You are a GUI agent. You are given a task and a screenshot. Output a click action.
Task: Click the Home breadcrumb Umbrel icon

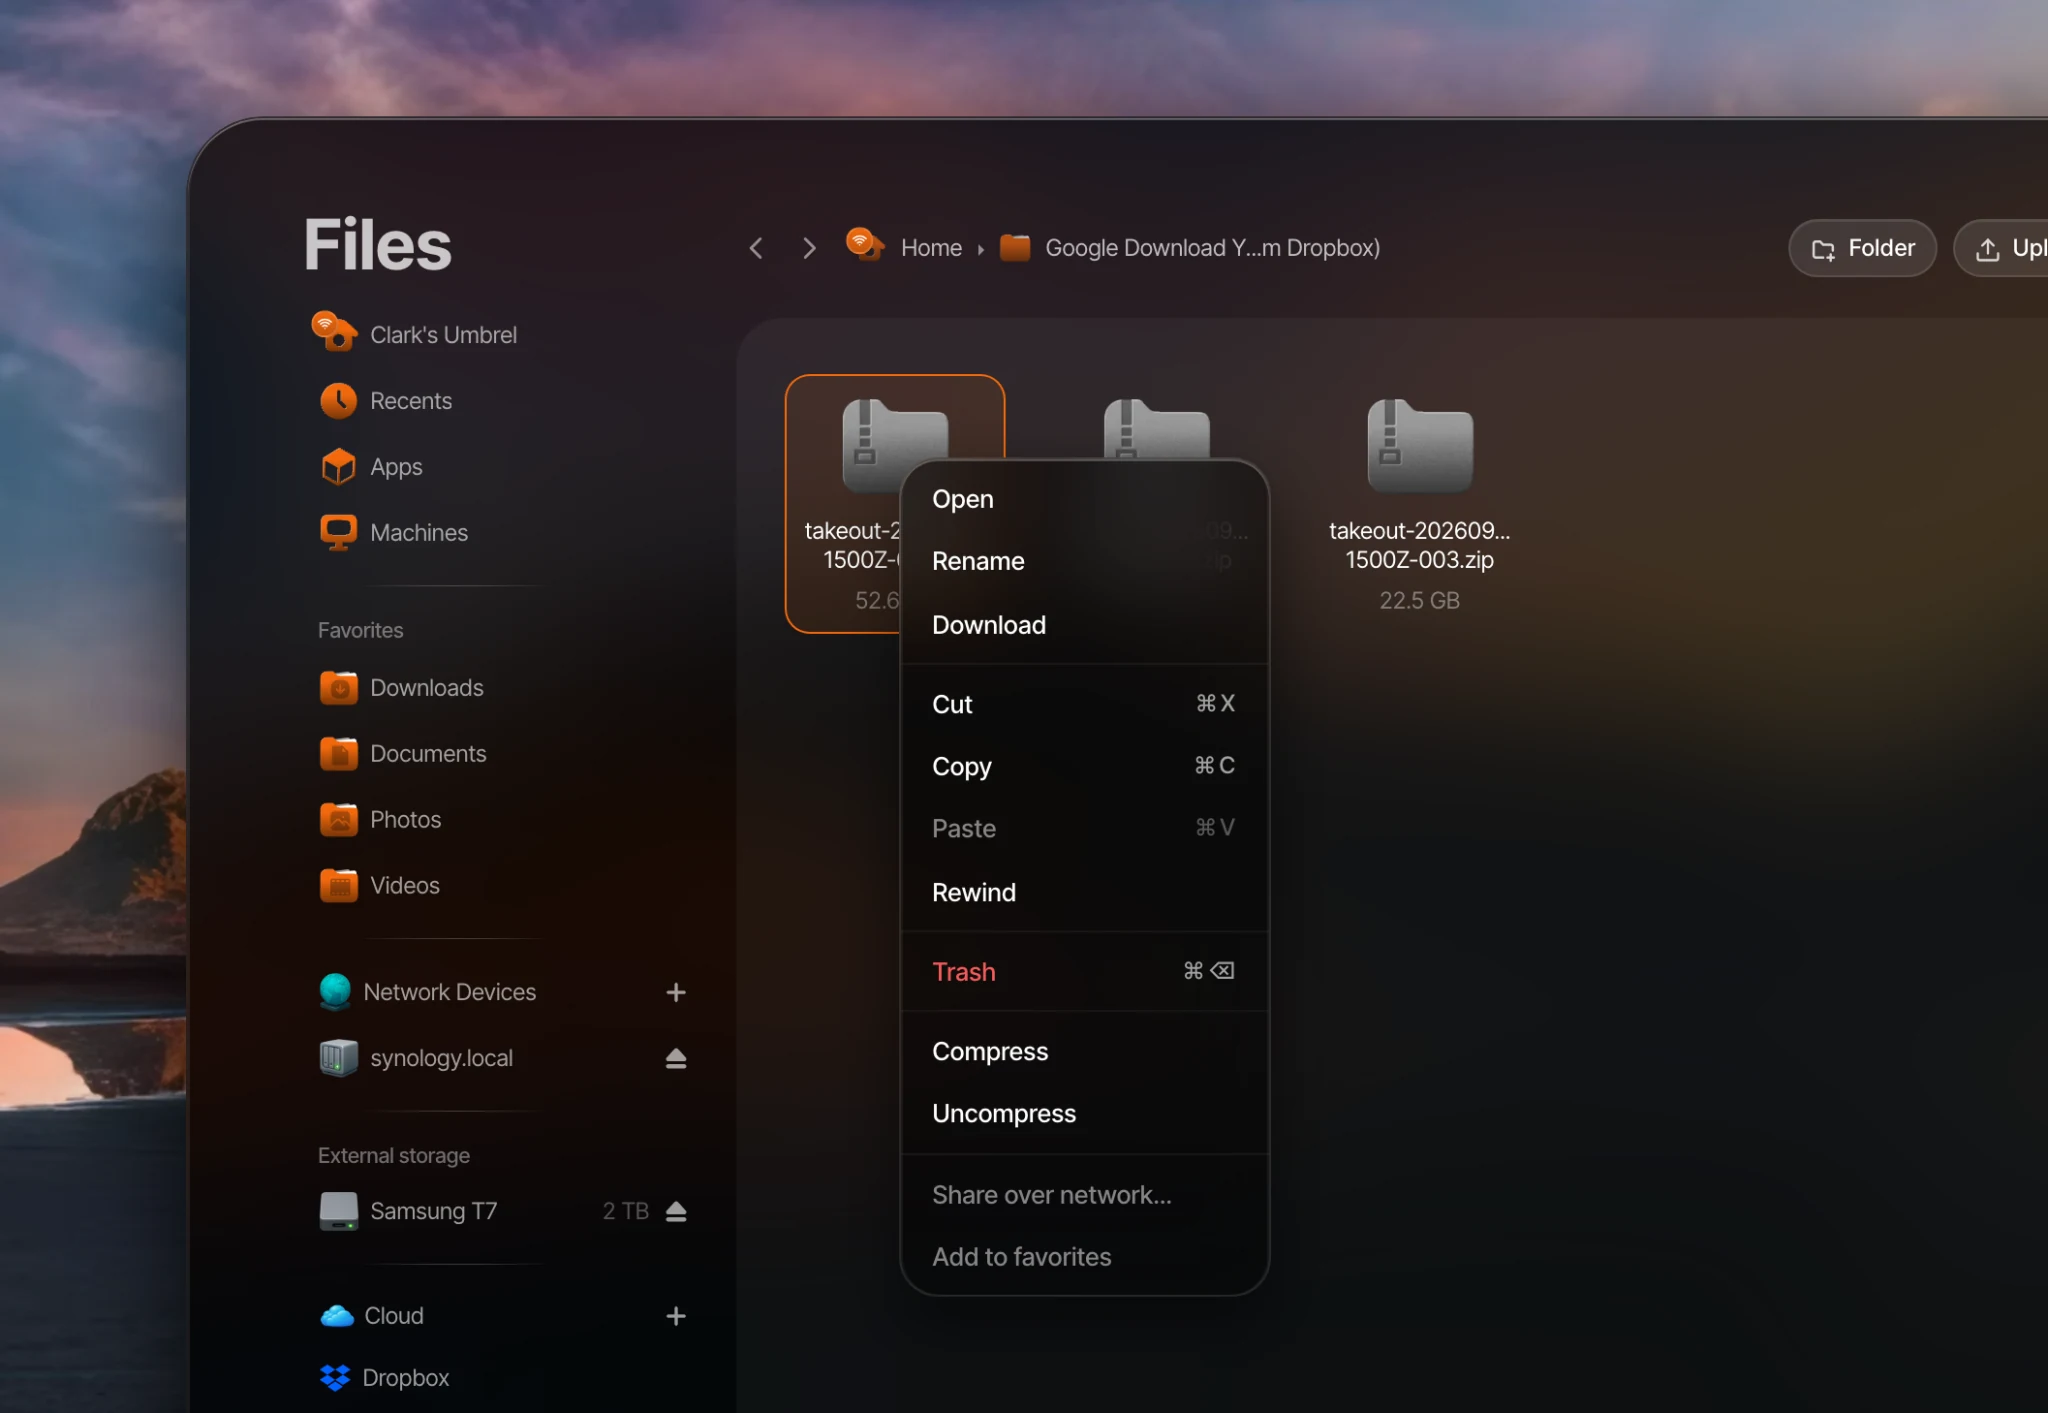865,245
